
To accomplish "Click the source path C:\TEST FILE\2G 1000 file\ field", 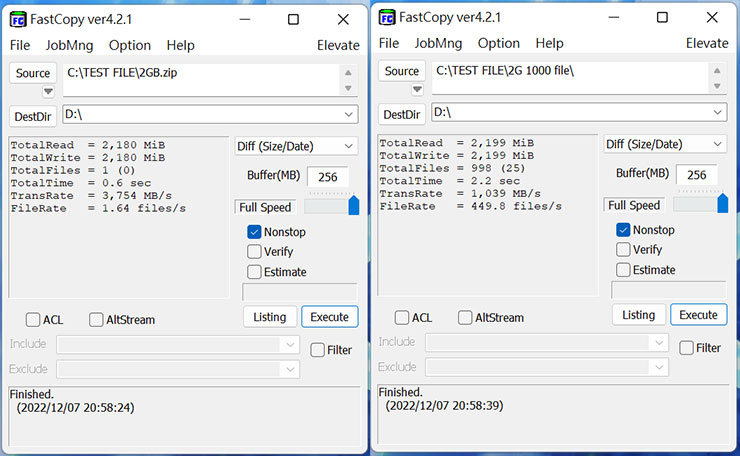I will (570, 78).
